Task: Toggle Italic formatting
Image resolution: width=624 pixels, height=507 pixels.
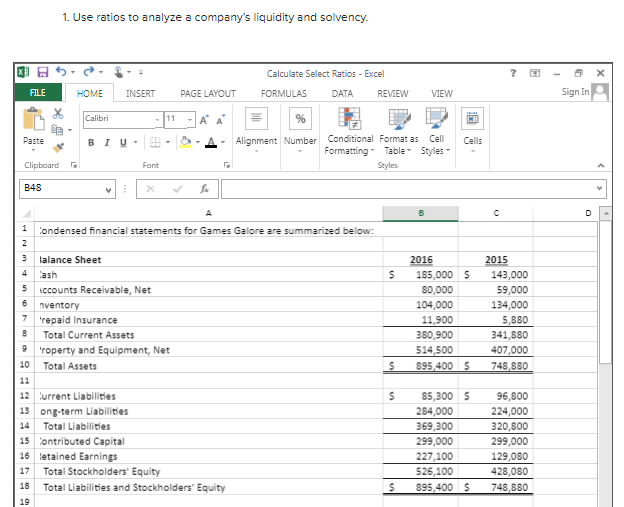Action: tap(107, 142)
